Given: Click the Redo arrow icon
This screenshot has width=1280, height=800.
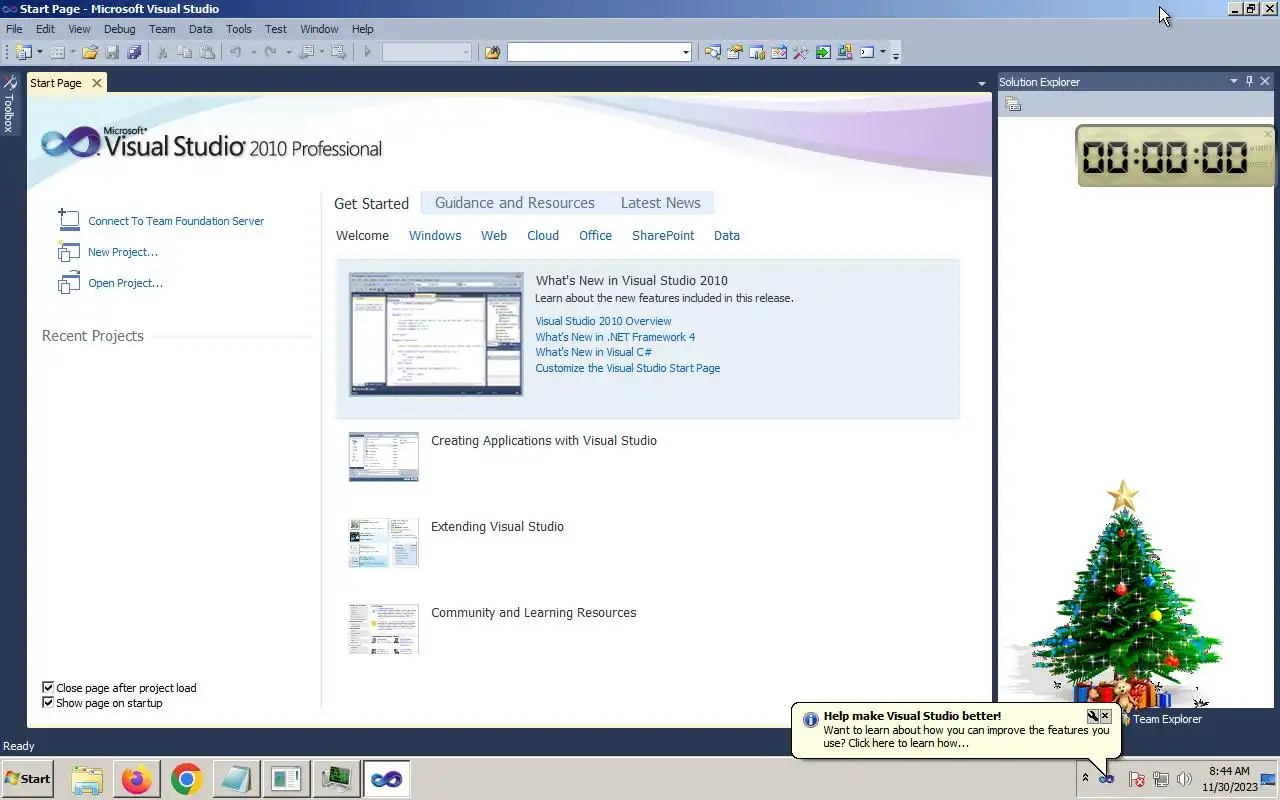Looking at the screenshot, I should (x=270, y=52).
